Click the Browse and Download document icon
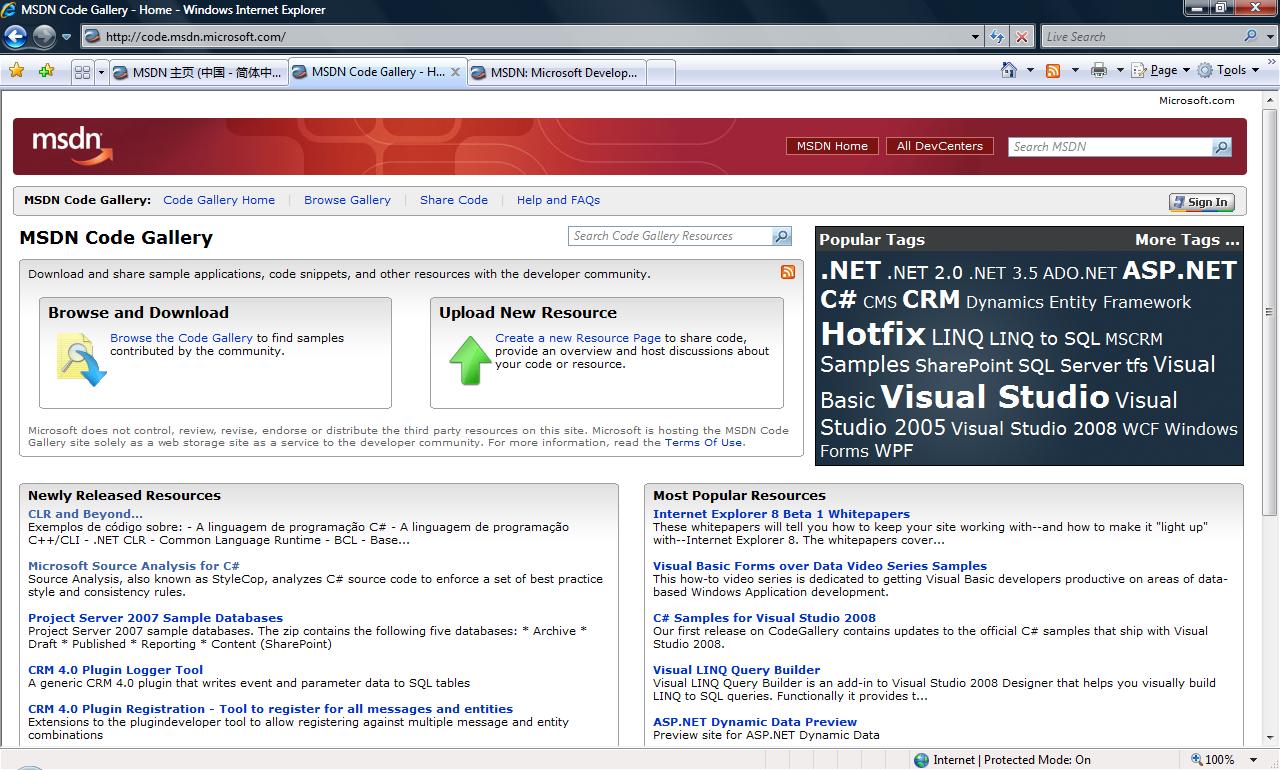The image size is (1280, 770). point(80,360)
